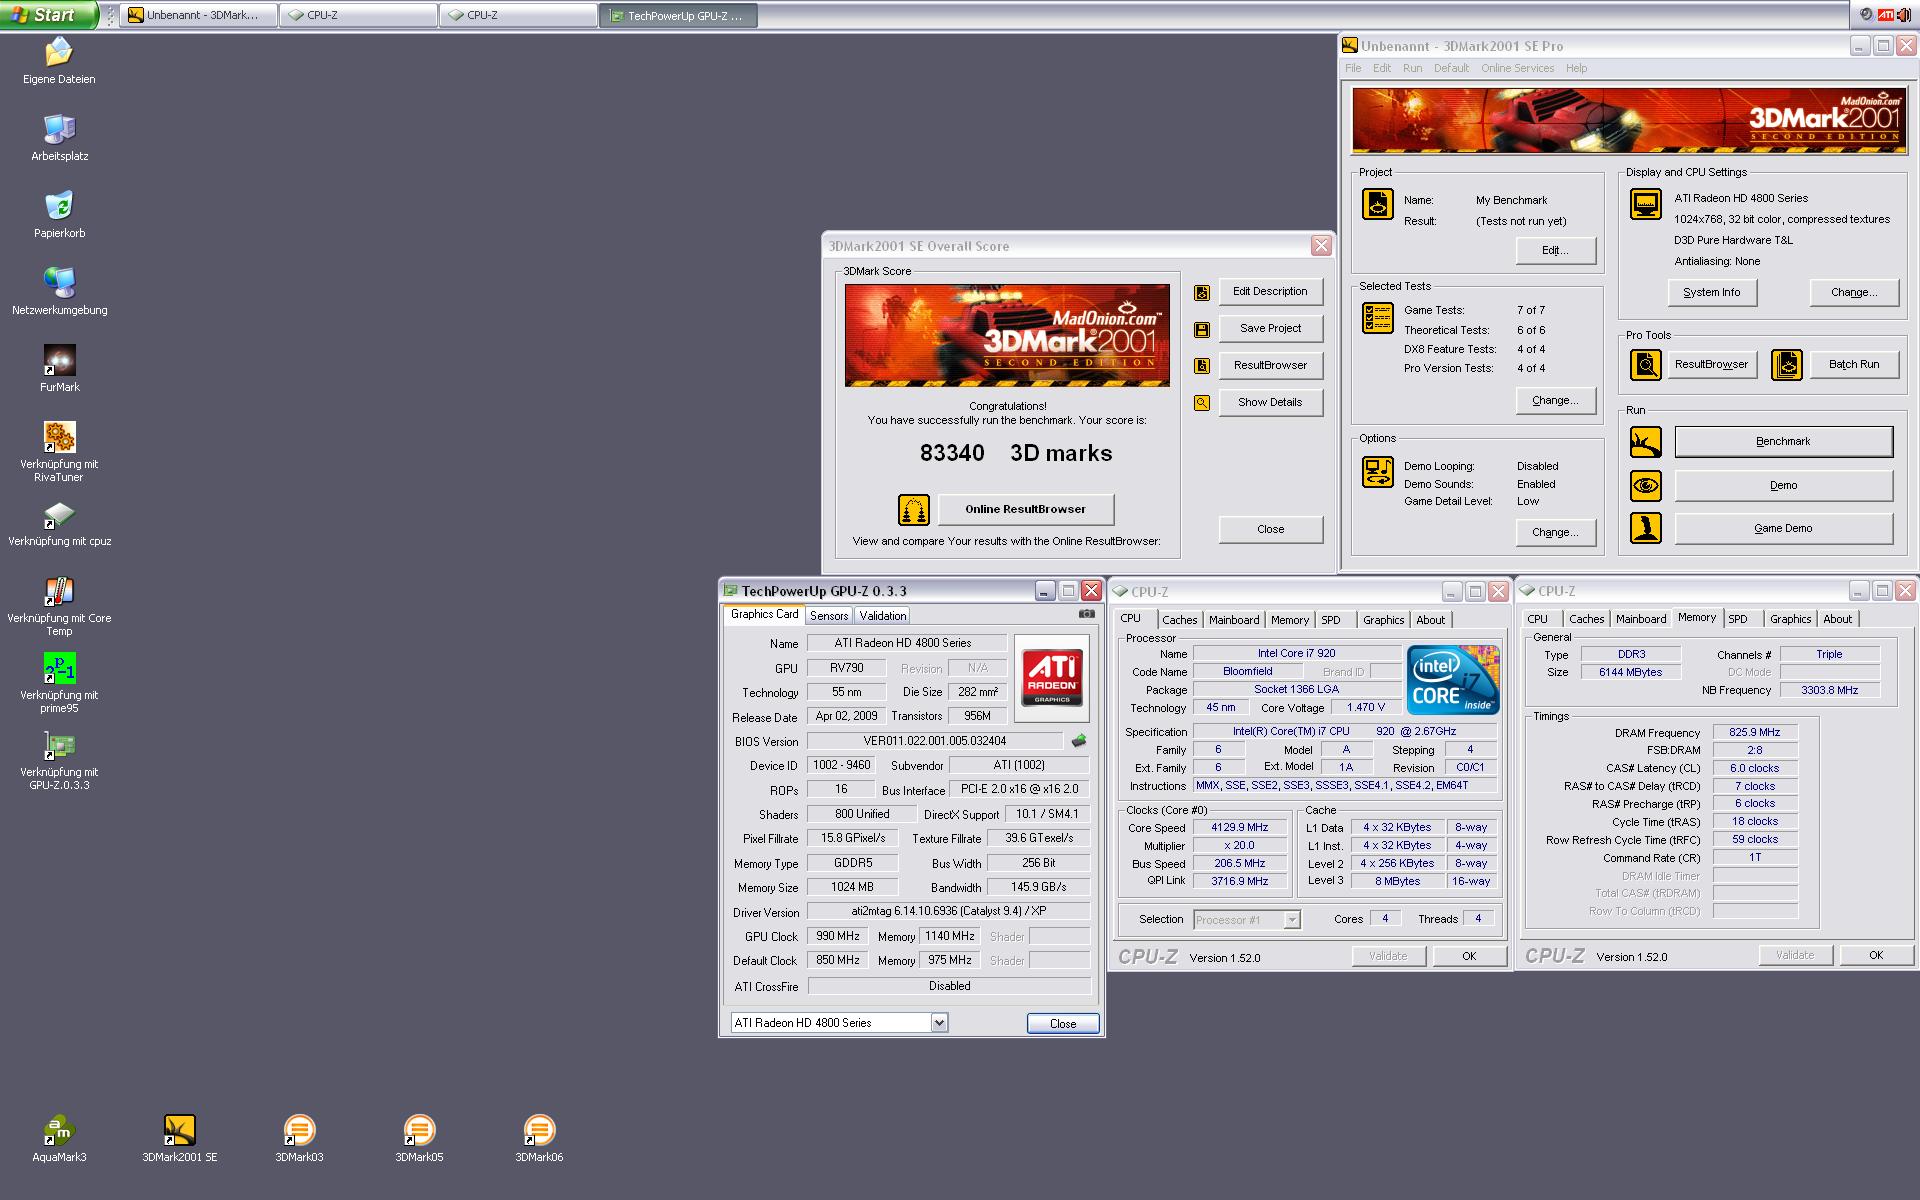Screen dimensions: 1920x1200
Task: Launch the 3DMark03 desktop icon
Action: click(299, 1130)
